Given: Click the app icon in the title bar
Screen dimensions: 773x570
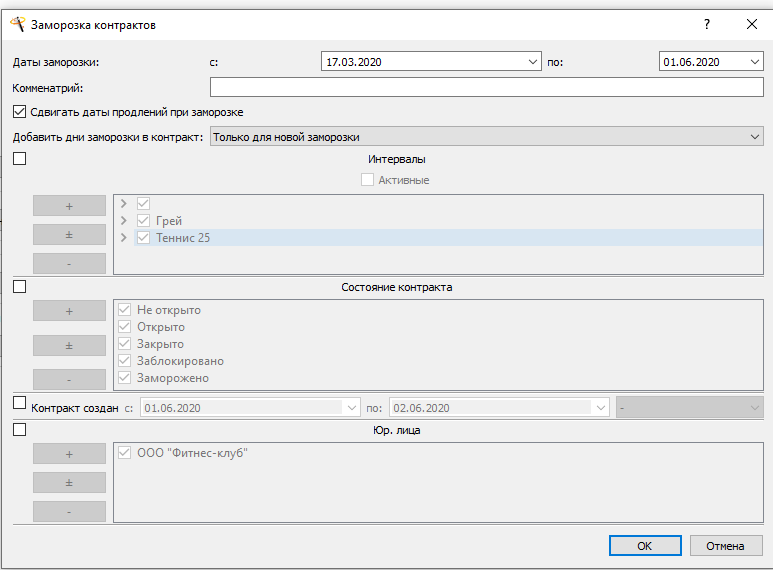Looking at the screenshot, I should coord(17,24).
